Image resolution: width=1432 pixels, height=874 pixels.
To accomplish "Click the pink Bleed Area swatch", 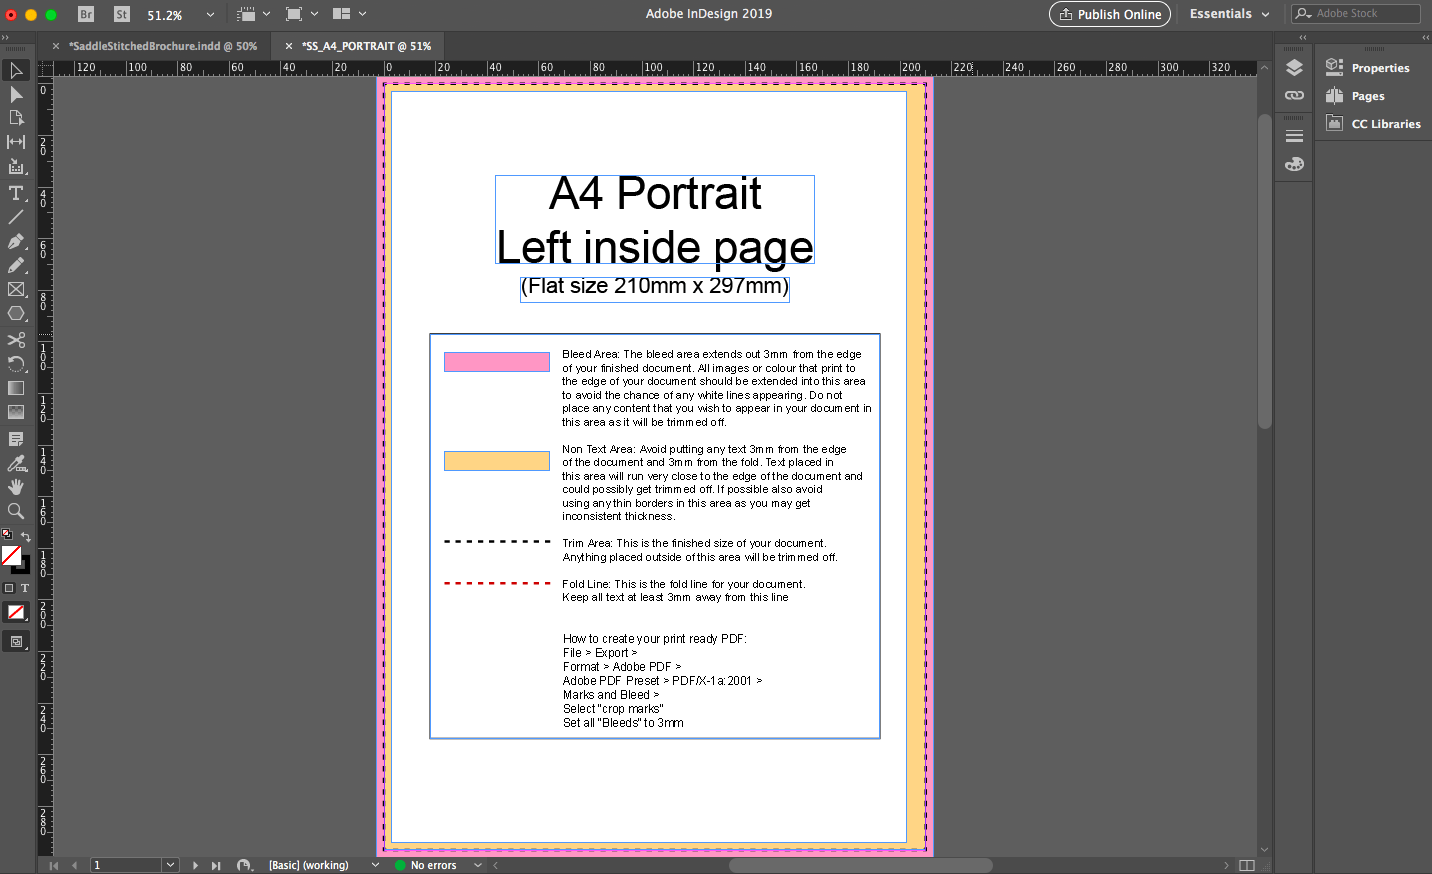I will click(x=497, y=362).
